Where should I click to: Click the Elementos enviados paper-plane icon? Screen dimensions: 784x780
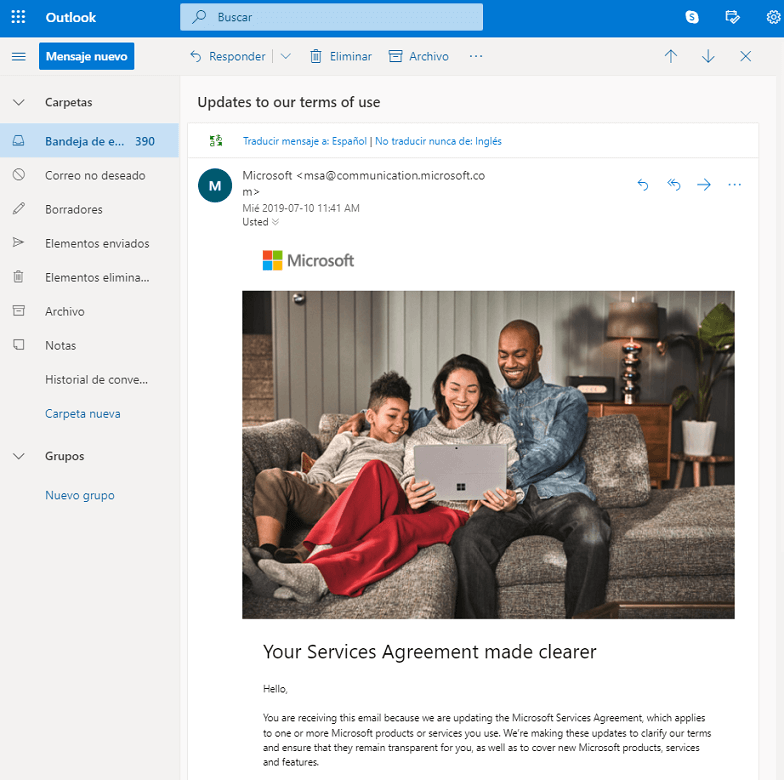point(18,242)
